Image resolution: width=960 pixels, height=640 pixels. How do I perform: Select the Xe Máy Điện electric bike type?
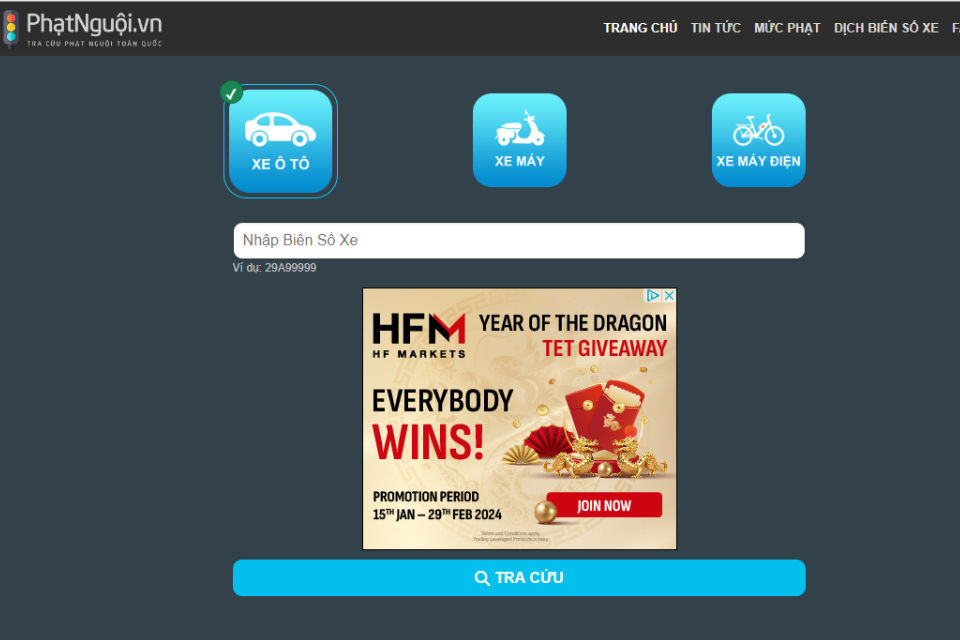point(758,140)
